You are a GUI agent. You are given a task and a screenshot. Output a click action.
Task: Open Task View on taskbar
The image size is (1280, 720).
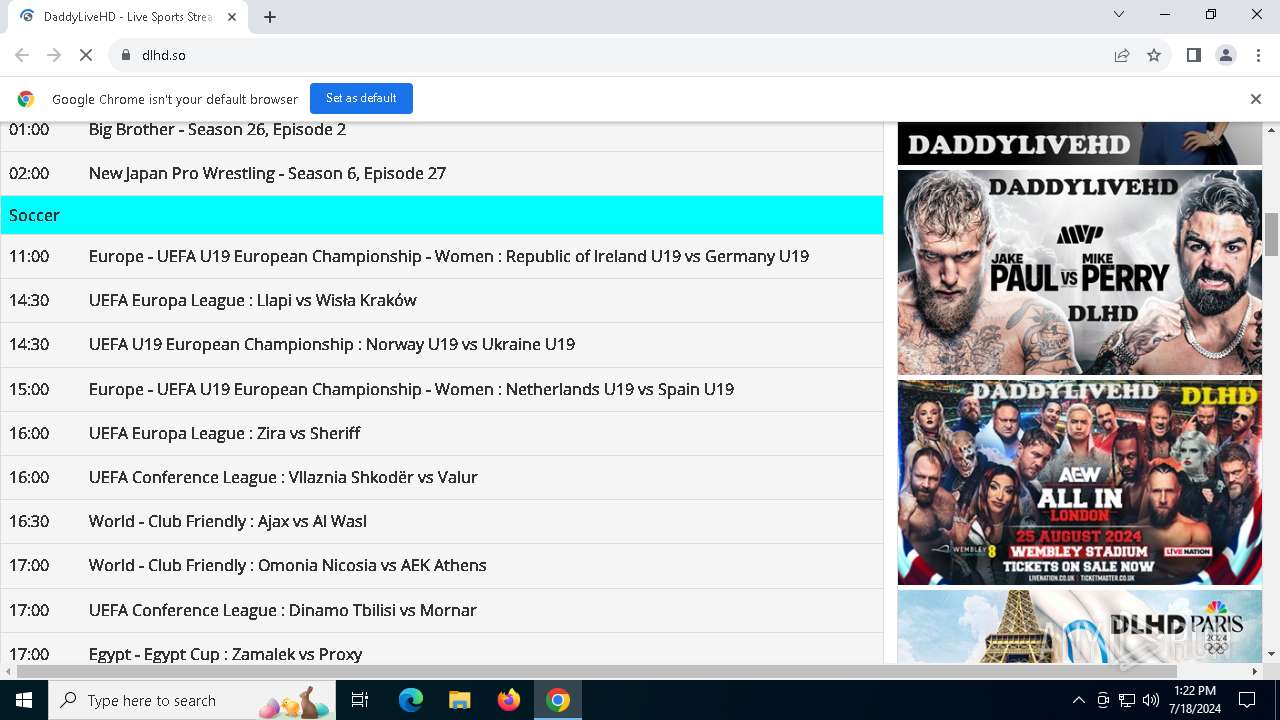(360, 700)
